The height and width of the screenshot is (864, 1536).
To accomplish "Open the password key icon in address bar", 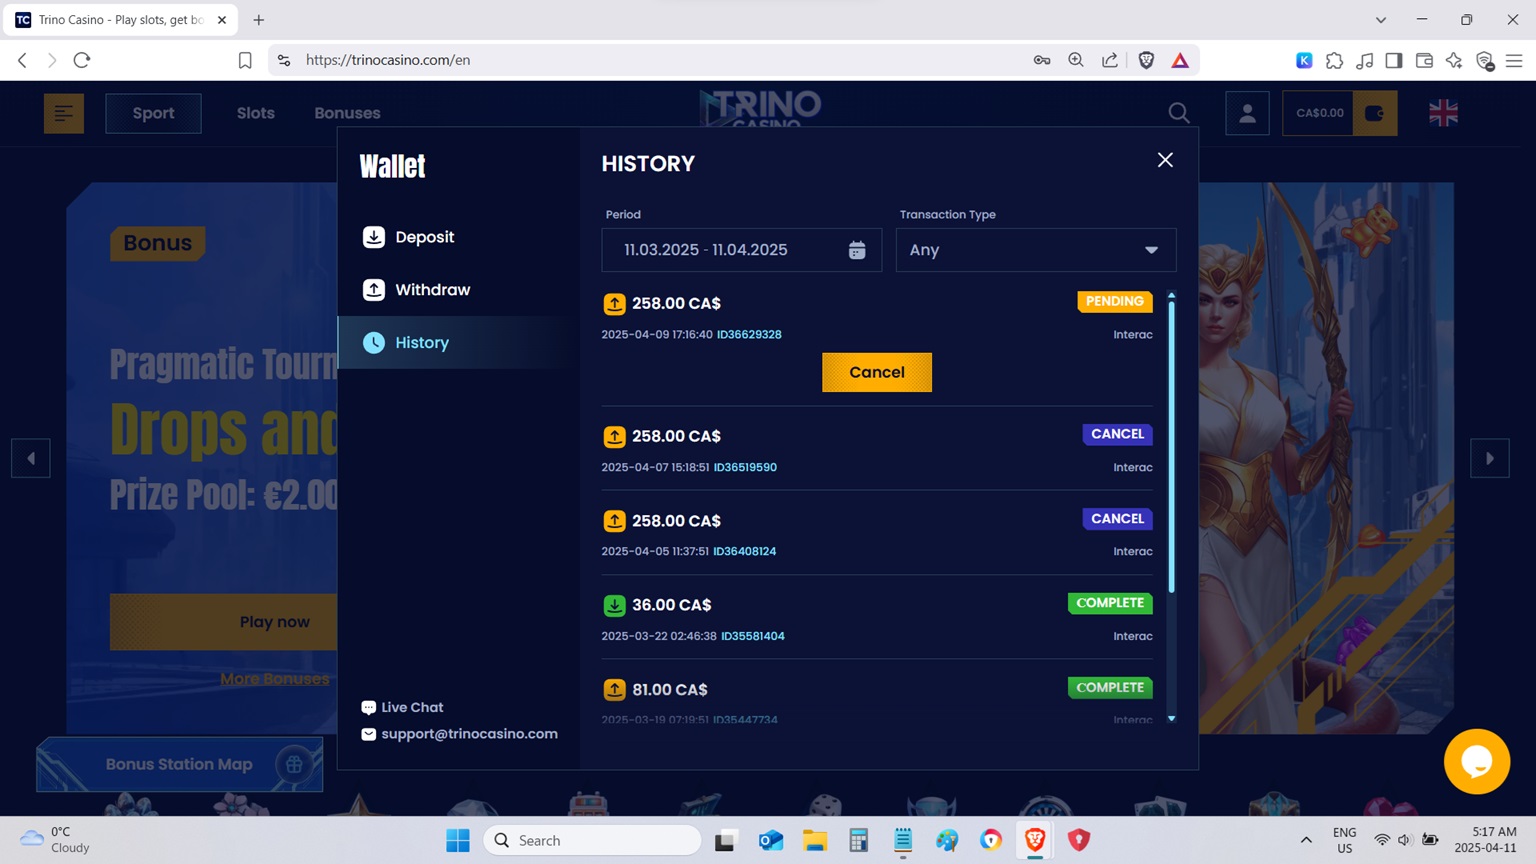I will point(1042,60).
